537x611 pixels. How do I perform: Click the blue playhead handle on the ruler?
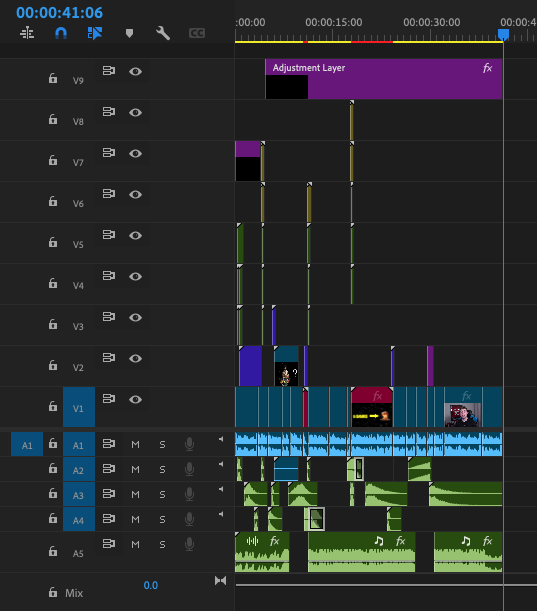(503, 35)
